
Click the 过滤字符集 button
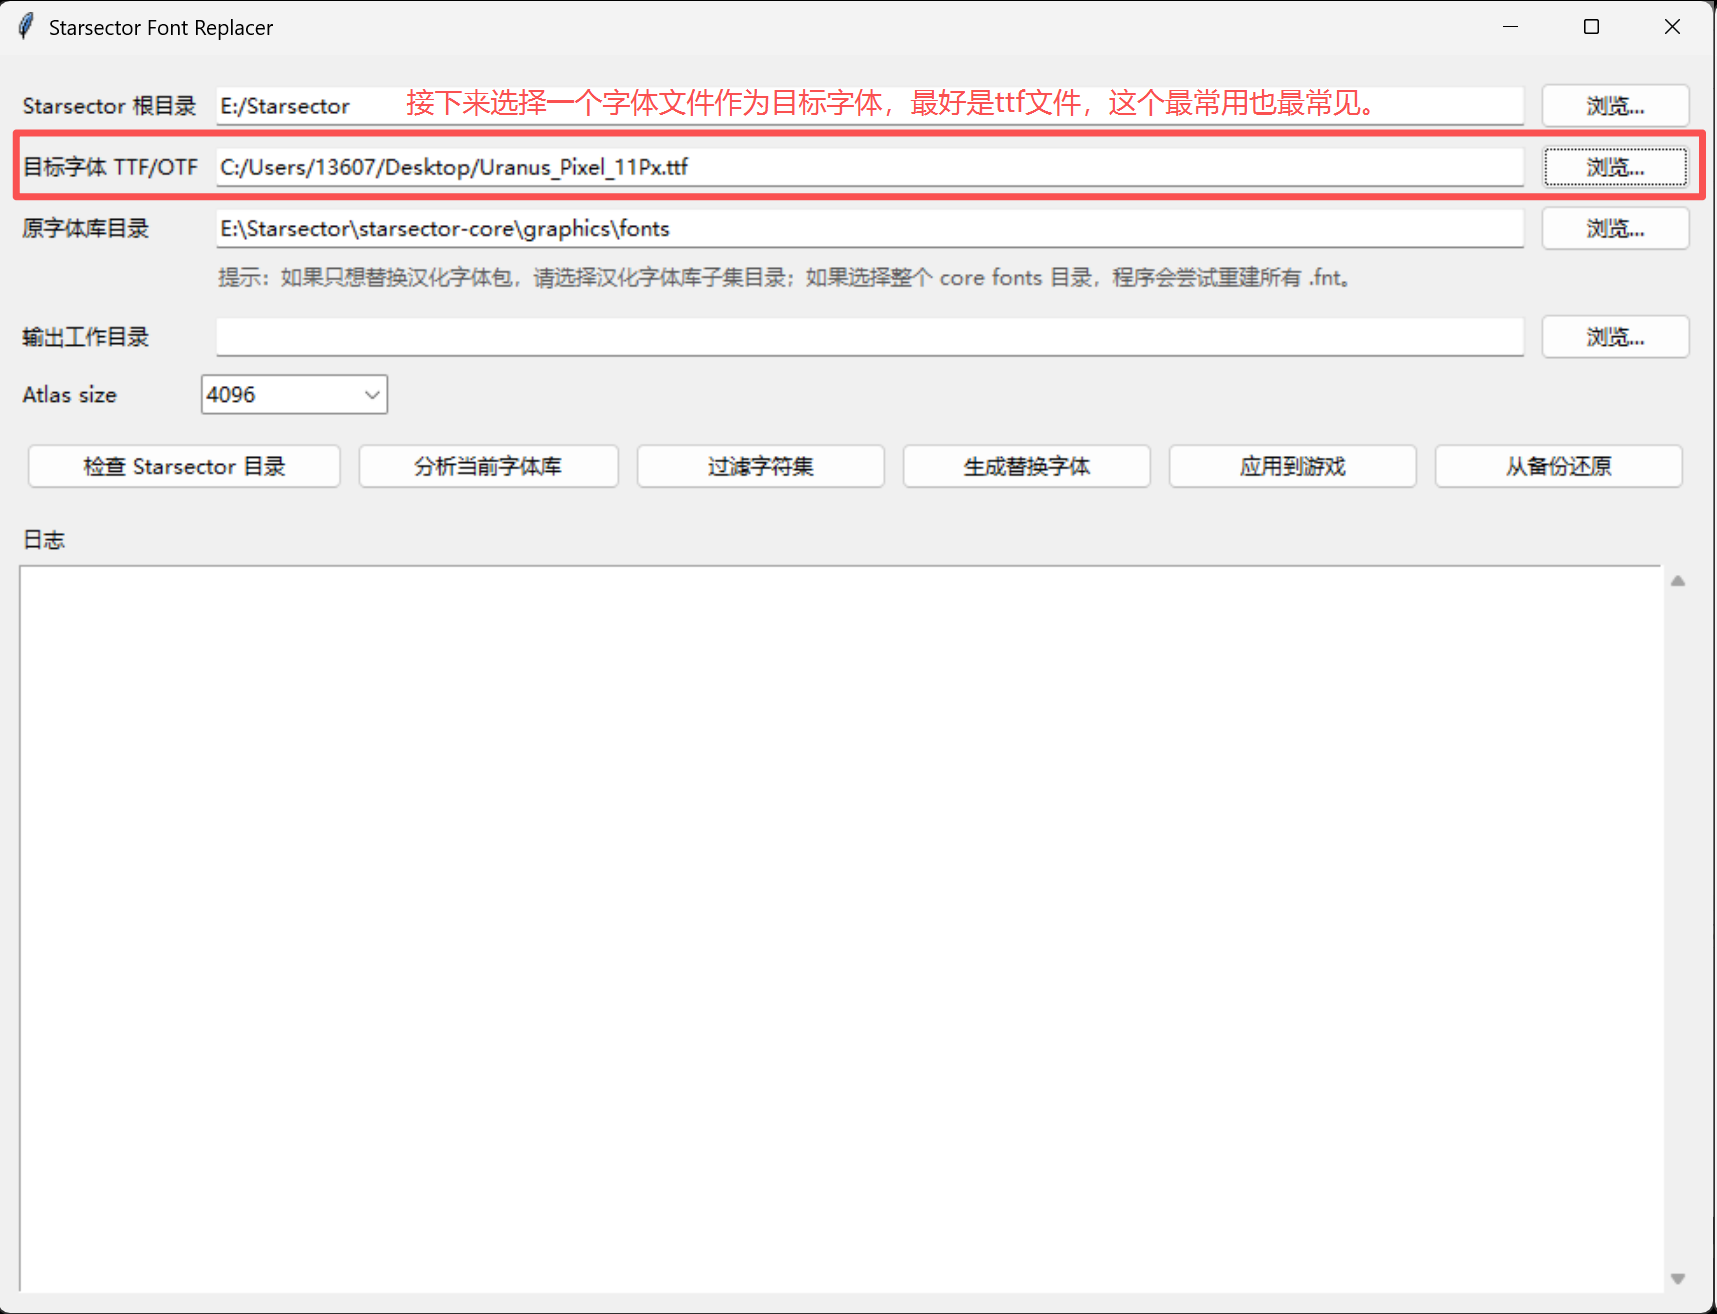[x=760, y=466]
